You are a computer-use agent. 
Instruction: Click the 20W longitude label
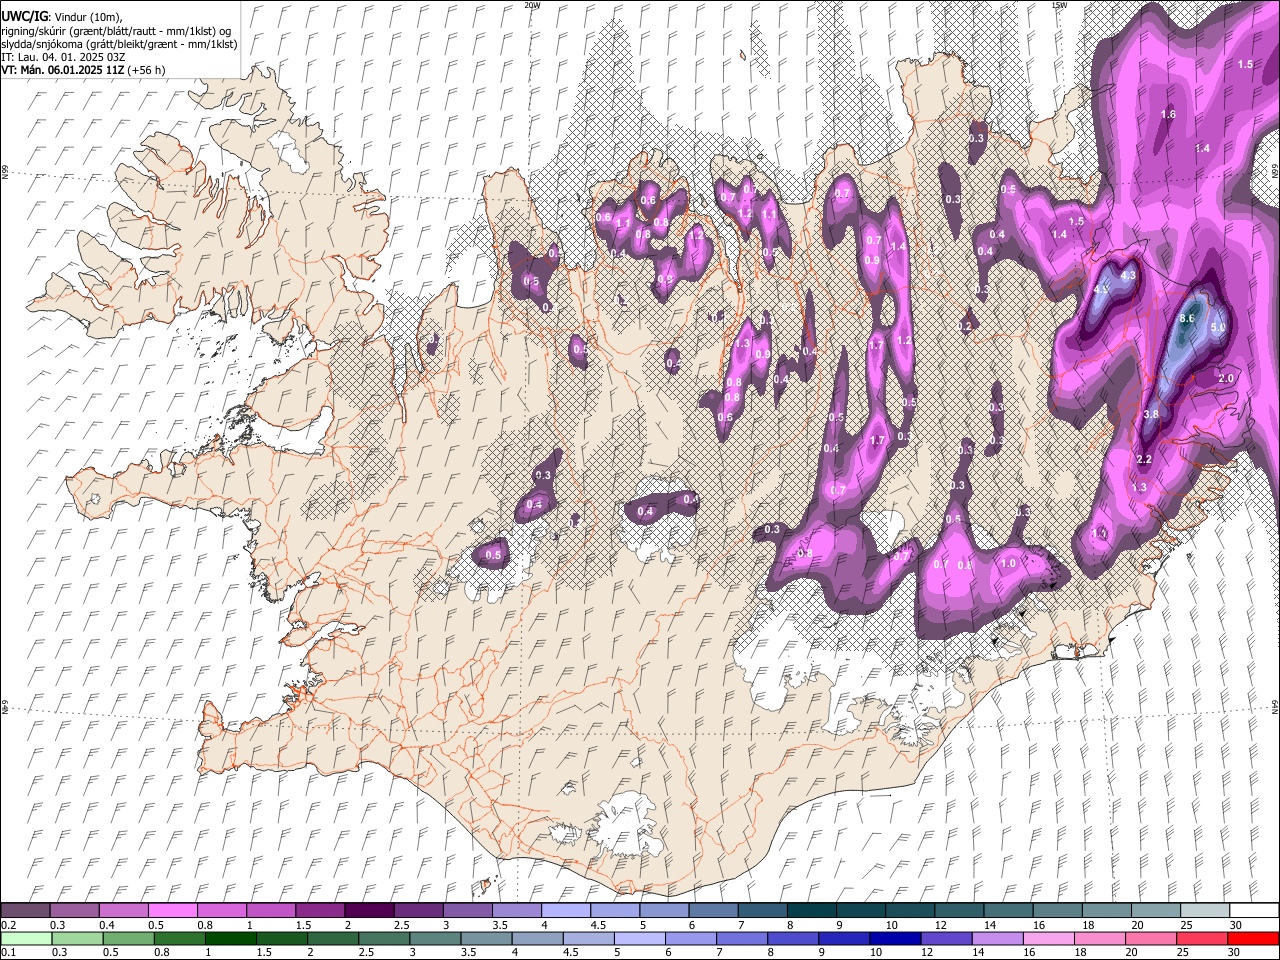coord(532,5)
